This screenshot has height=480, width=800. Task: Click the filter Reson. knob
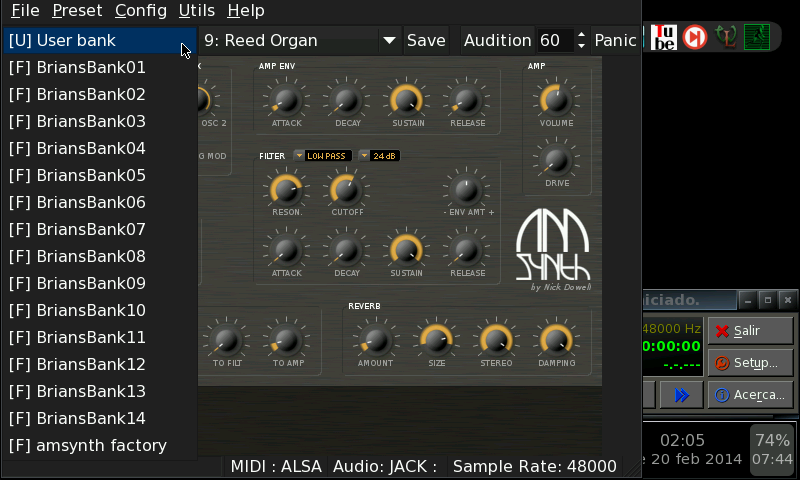[286, 190]
